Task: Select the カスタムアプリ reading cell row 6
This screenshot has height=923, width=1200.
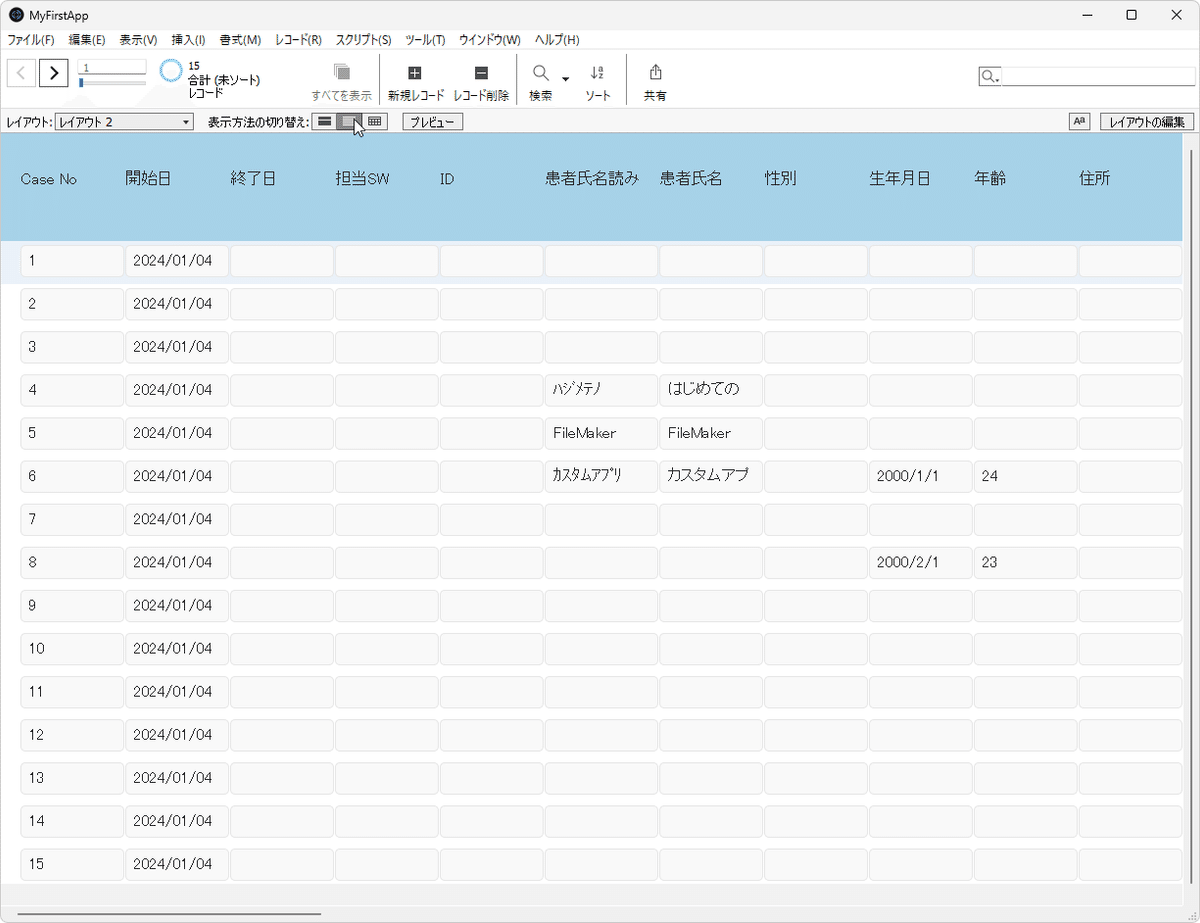Action: click(x=601, y=476)
